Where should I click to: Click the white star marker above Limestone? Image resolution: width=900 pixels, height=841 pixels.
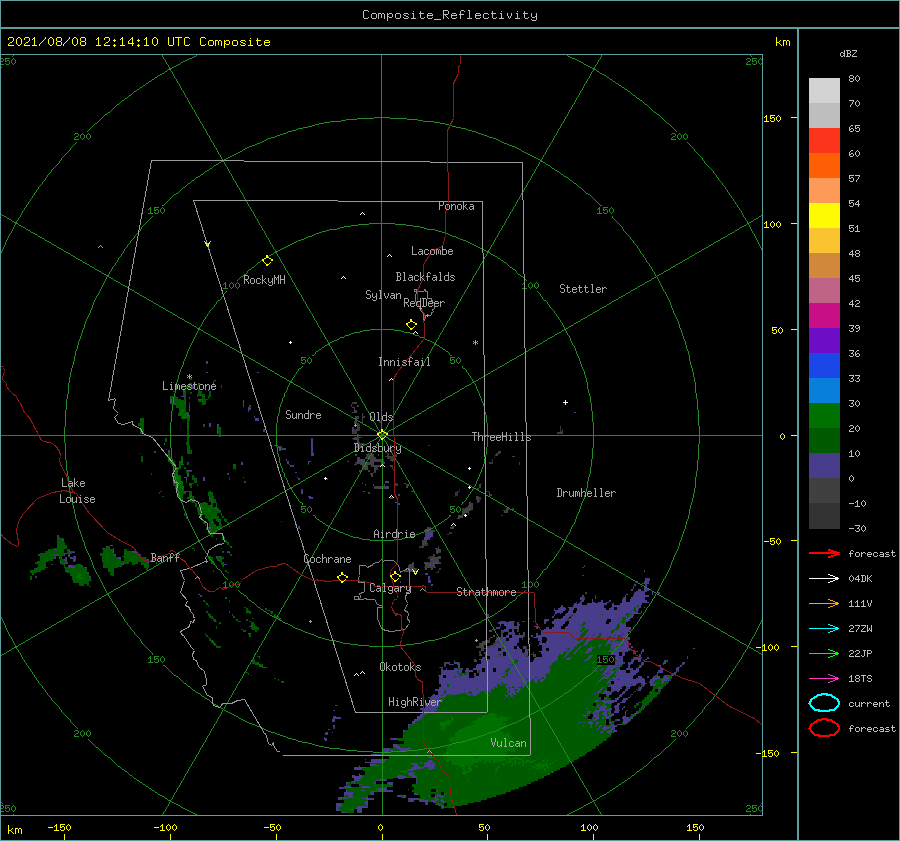click(x=189, y=378)
